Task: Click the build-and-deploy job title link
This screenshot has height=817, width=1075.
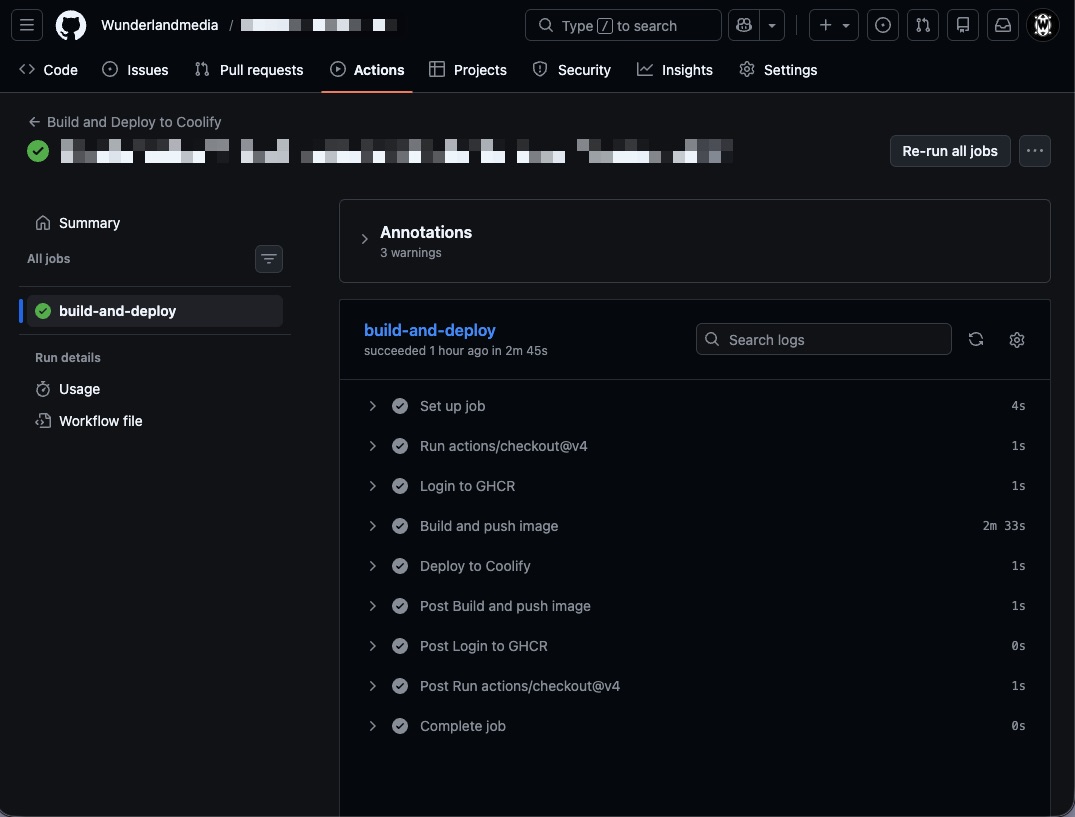Action: click(x=430, y=330)
